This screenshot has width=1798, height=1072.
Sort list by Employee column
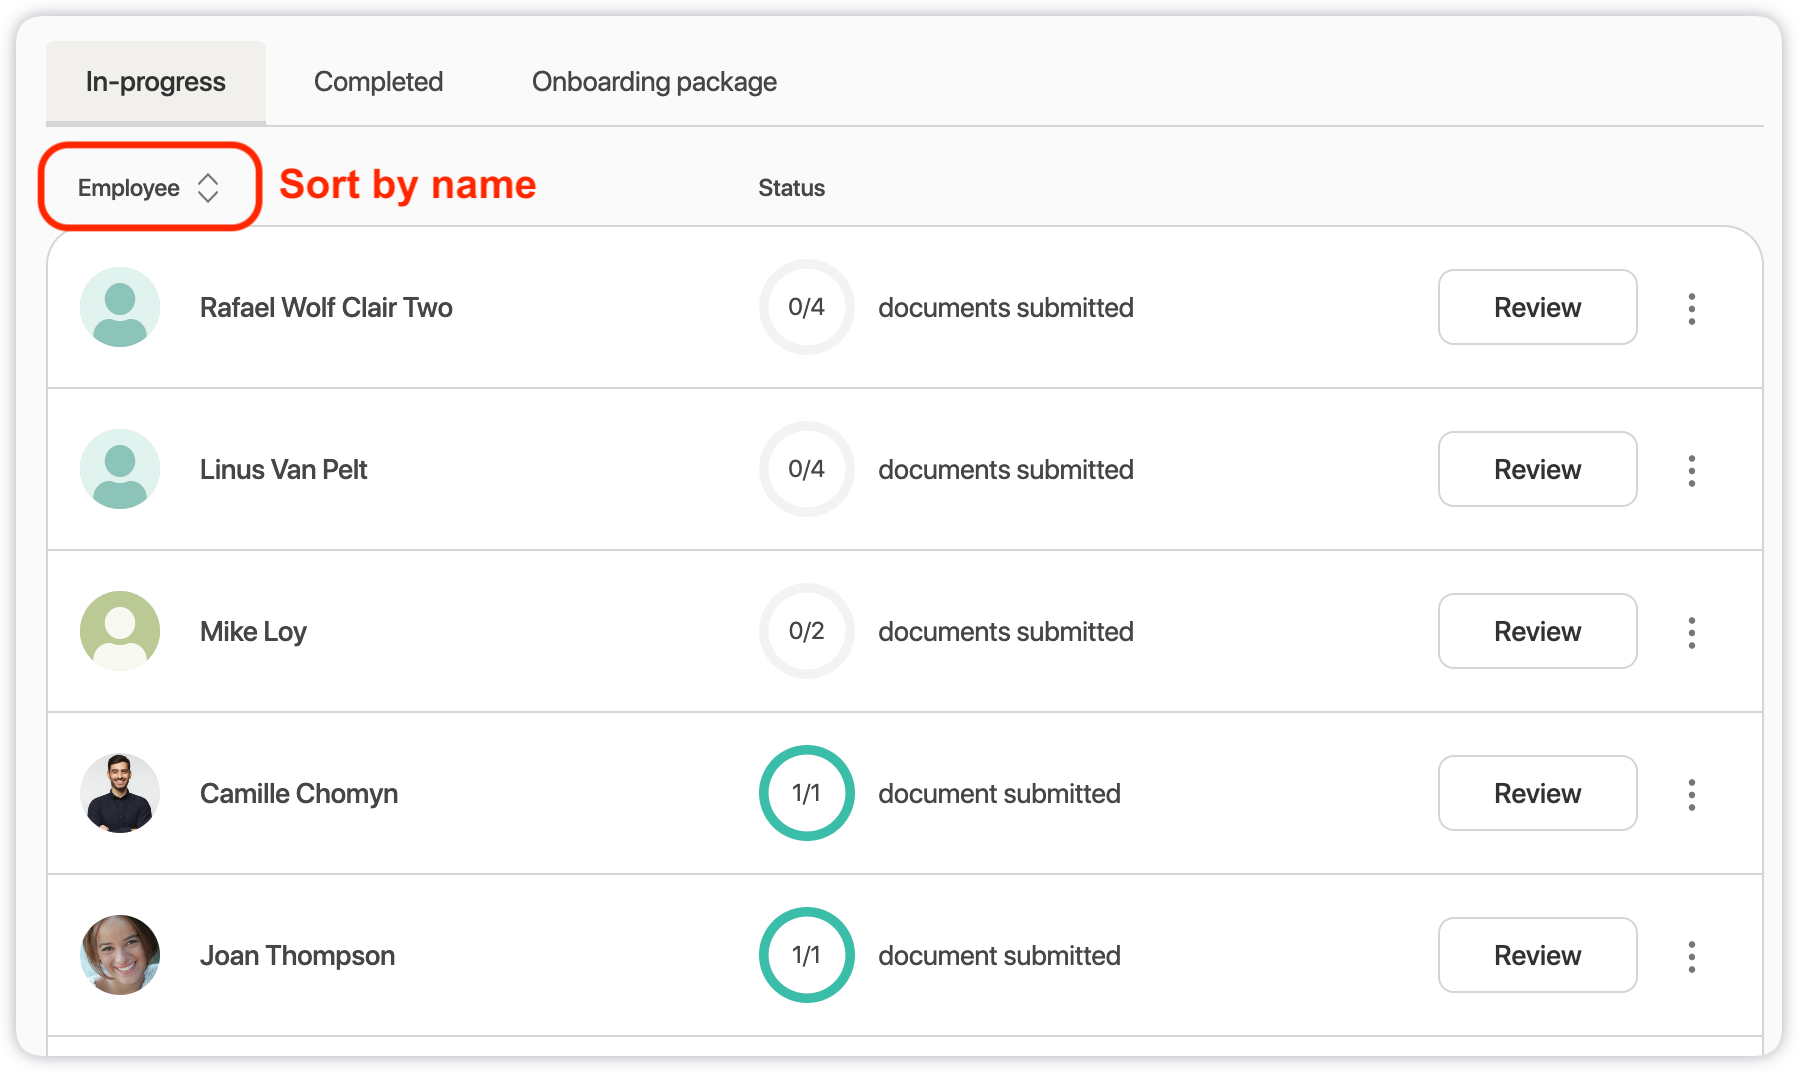pos(148,188)
